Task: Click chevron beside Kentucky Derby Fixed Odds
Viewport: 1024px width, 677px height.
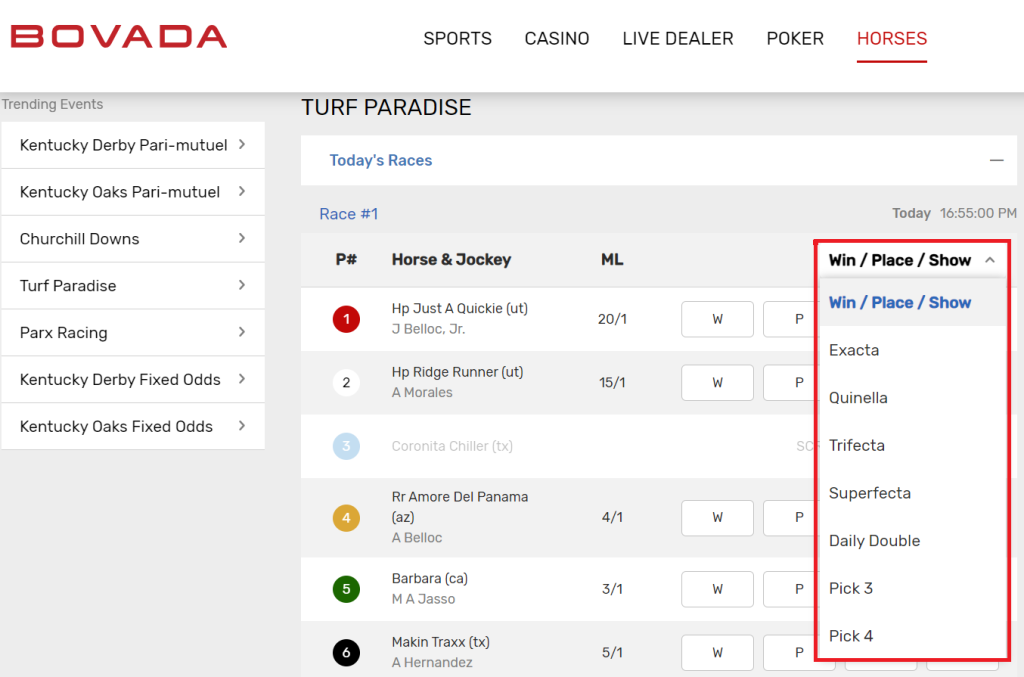Action: click(x=242, y=379)
